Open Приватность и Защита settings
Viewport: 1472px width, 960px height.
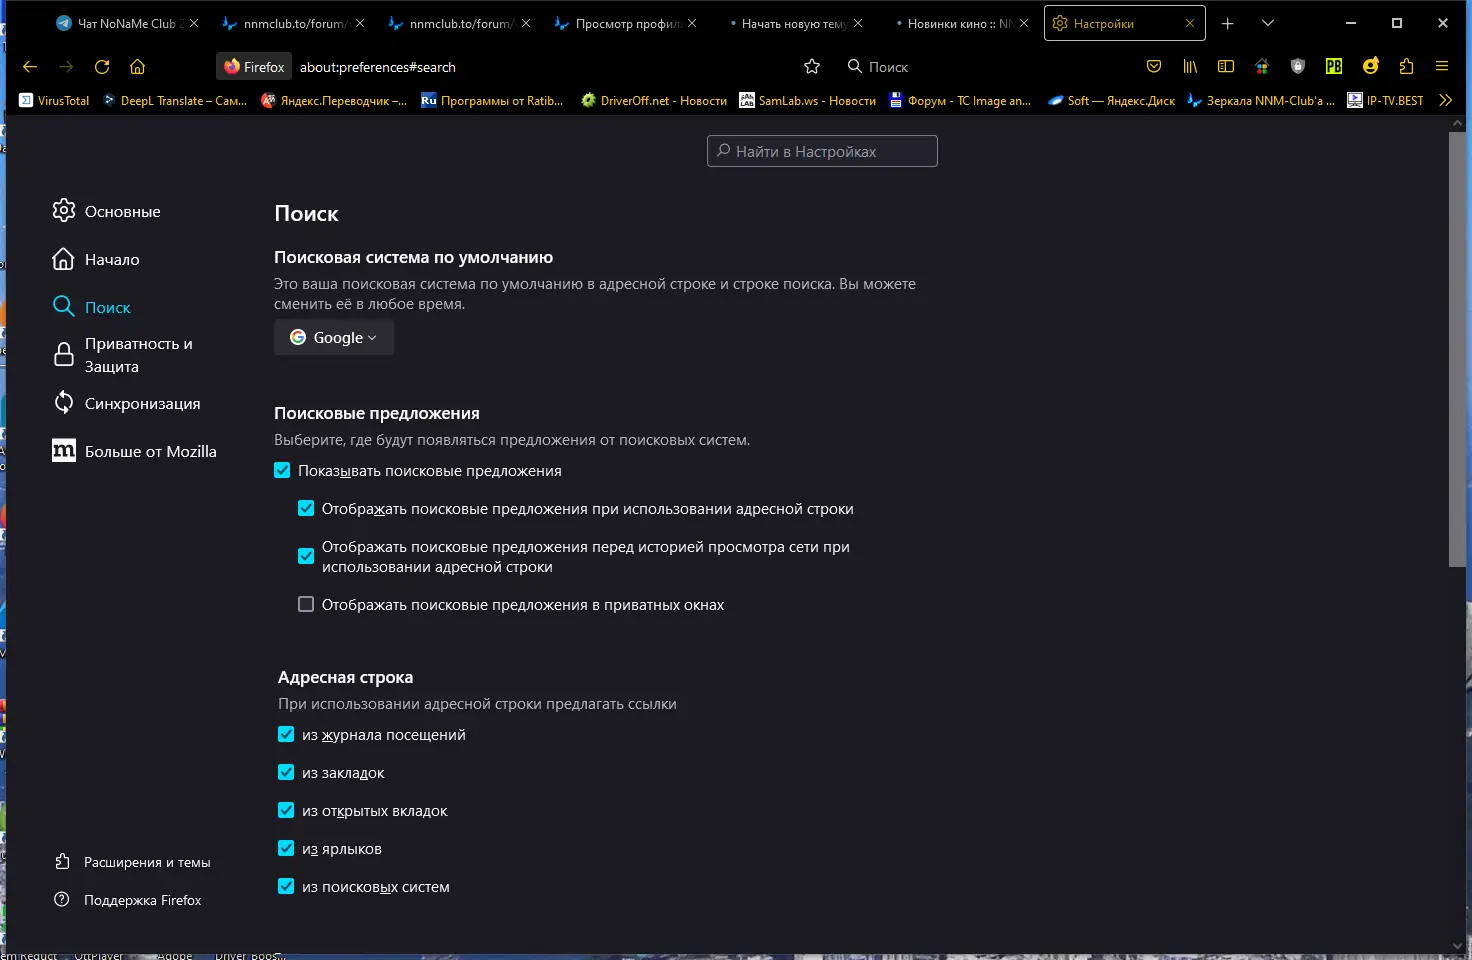(123, 355)
